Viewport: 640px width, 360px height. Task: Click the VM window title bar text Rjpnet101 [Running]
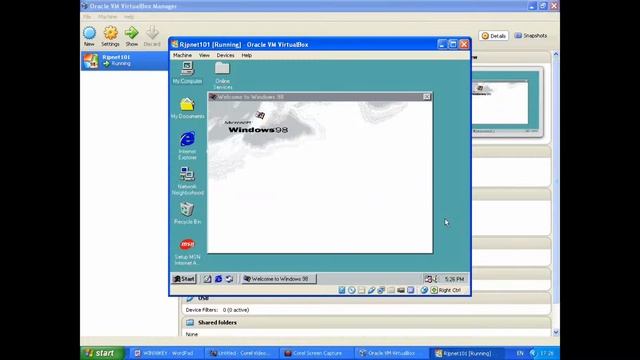coord(210,44)
